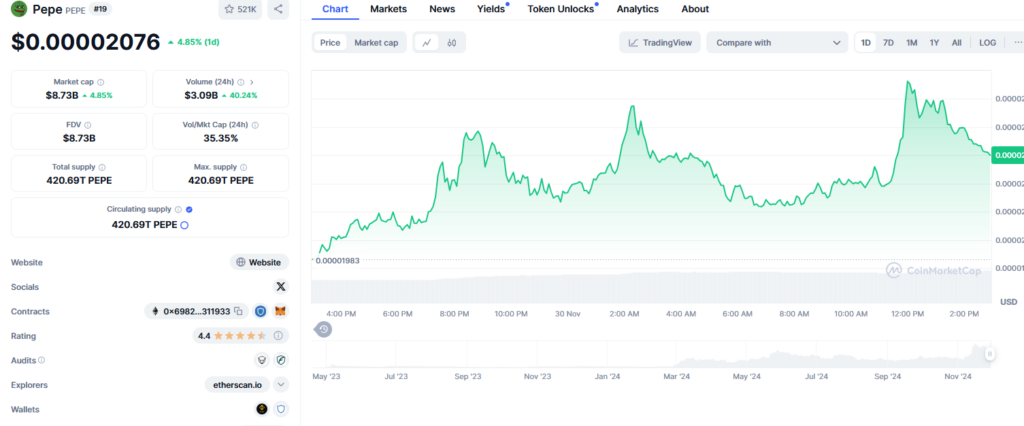Set chart range to 1D

866,42
